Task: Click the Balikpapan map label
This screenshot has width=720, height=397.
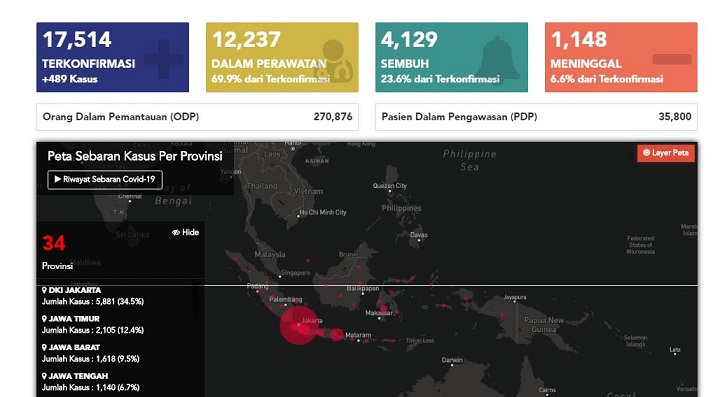Action: tap(363, 289)
